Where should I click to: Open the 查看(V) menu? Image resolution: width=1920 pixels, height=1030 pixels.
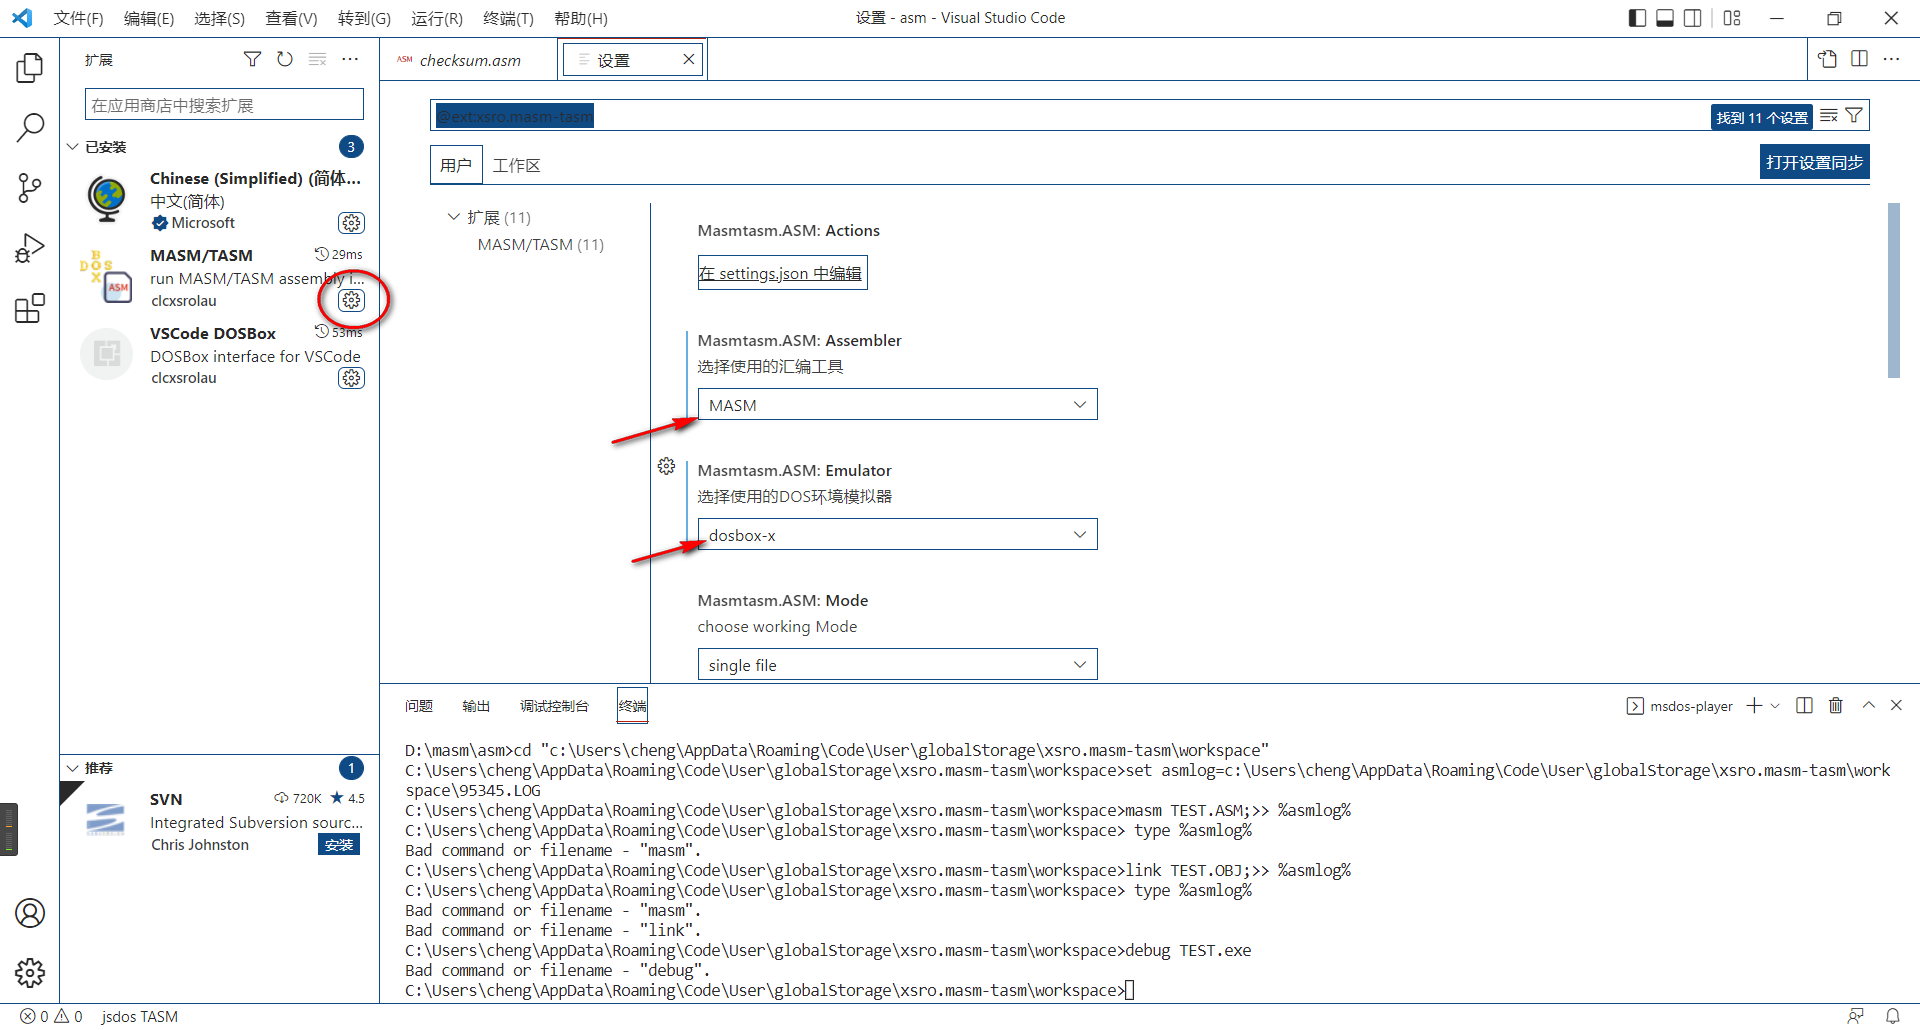[x=291, y=18]
